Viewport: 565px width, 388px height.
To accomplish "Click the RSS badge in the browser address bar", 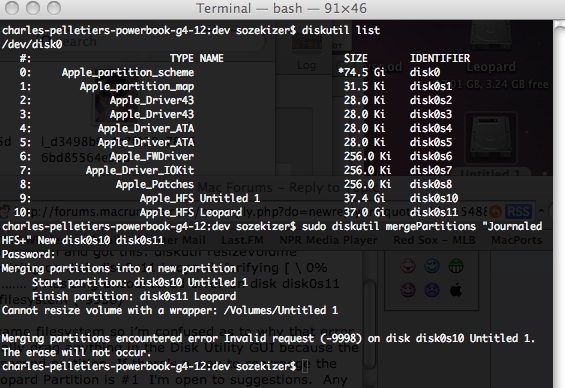I will [518, 211].
